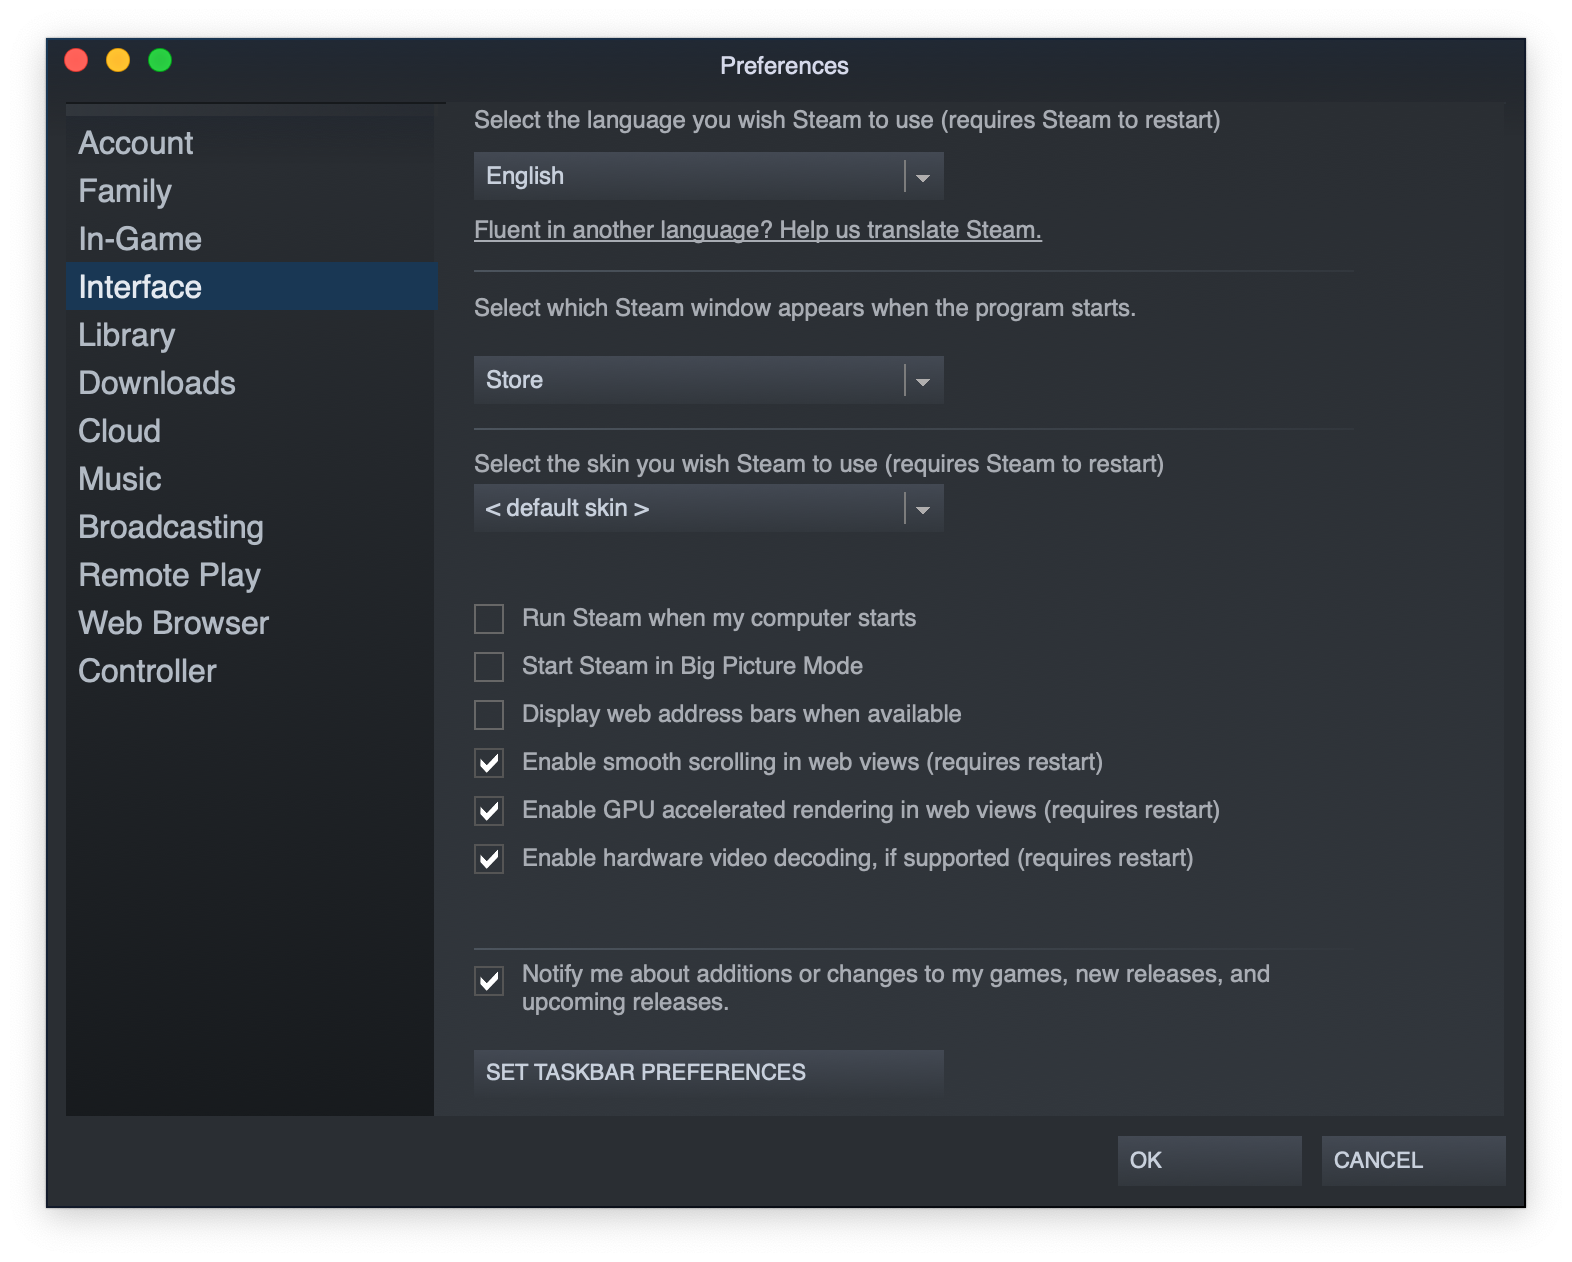The height and width of the screenshot is (1262, 1572).
Task: Open the Library preferences section
Action: coord(125,335)
